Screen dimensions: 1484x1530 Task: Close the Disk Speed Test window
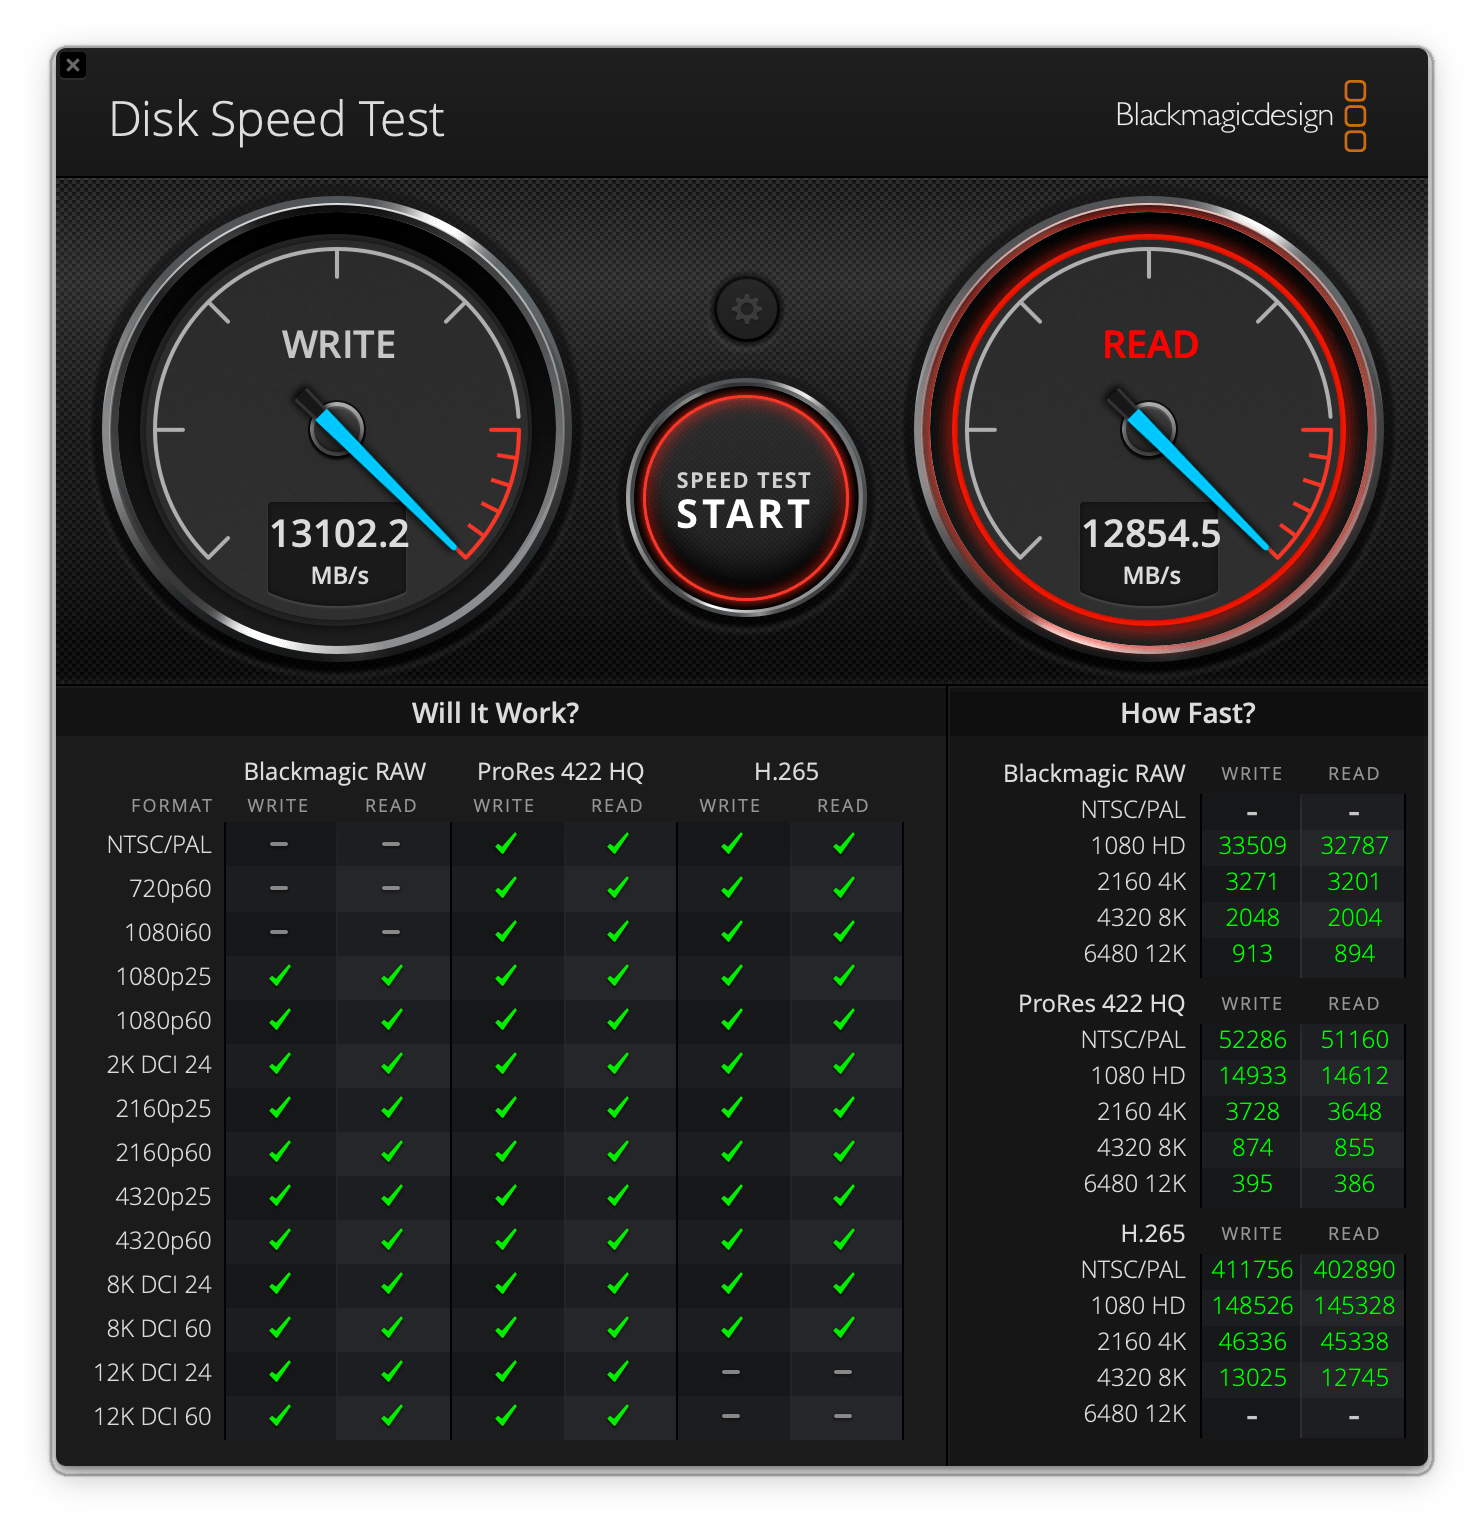click(x=73, y=66)
